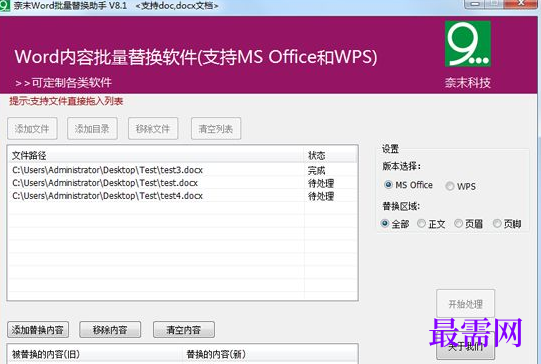
Task: Select the test4.docx file row
Action: pos(183,196)
